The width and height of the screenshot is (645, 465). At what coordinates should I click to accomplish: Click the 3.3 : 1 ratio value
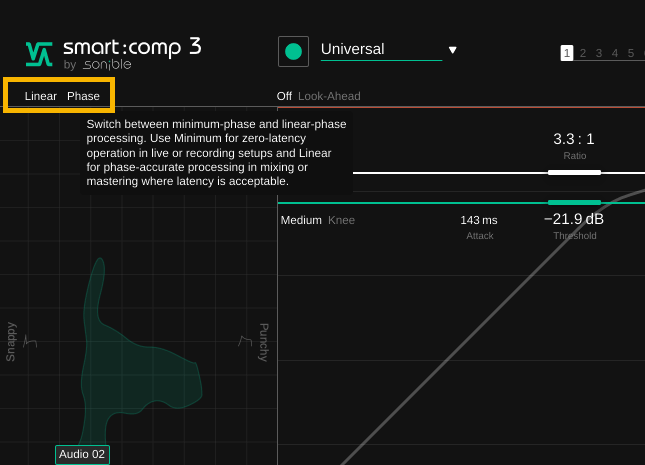[x=574, y=139]
